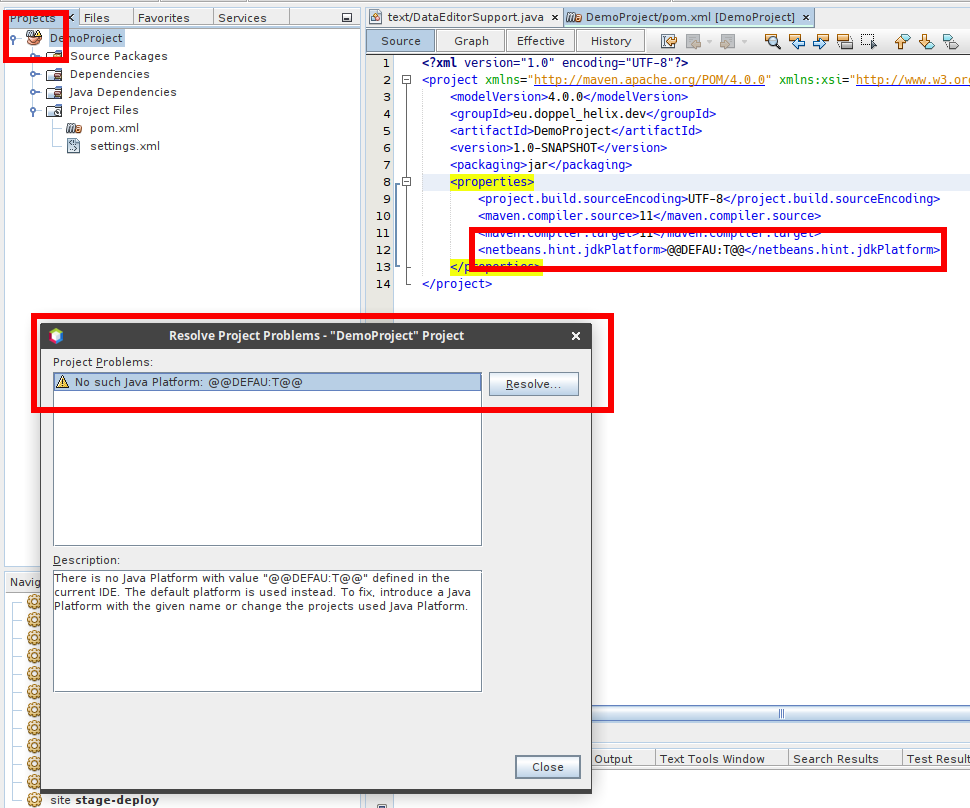
Task: Select the Source view button
Action: tap(401, 41)
